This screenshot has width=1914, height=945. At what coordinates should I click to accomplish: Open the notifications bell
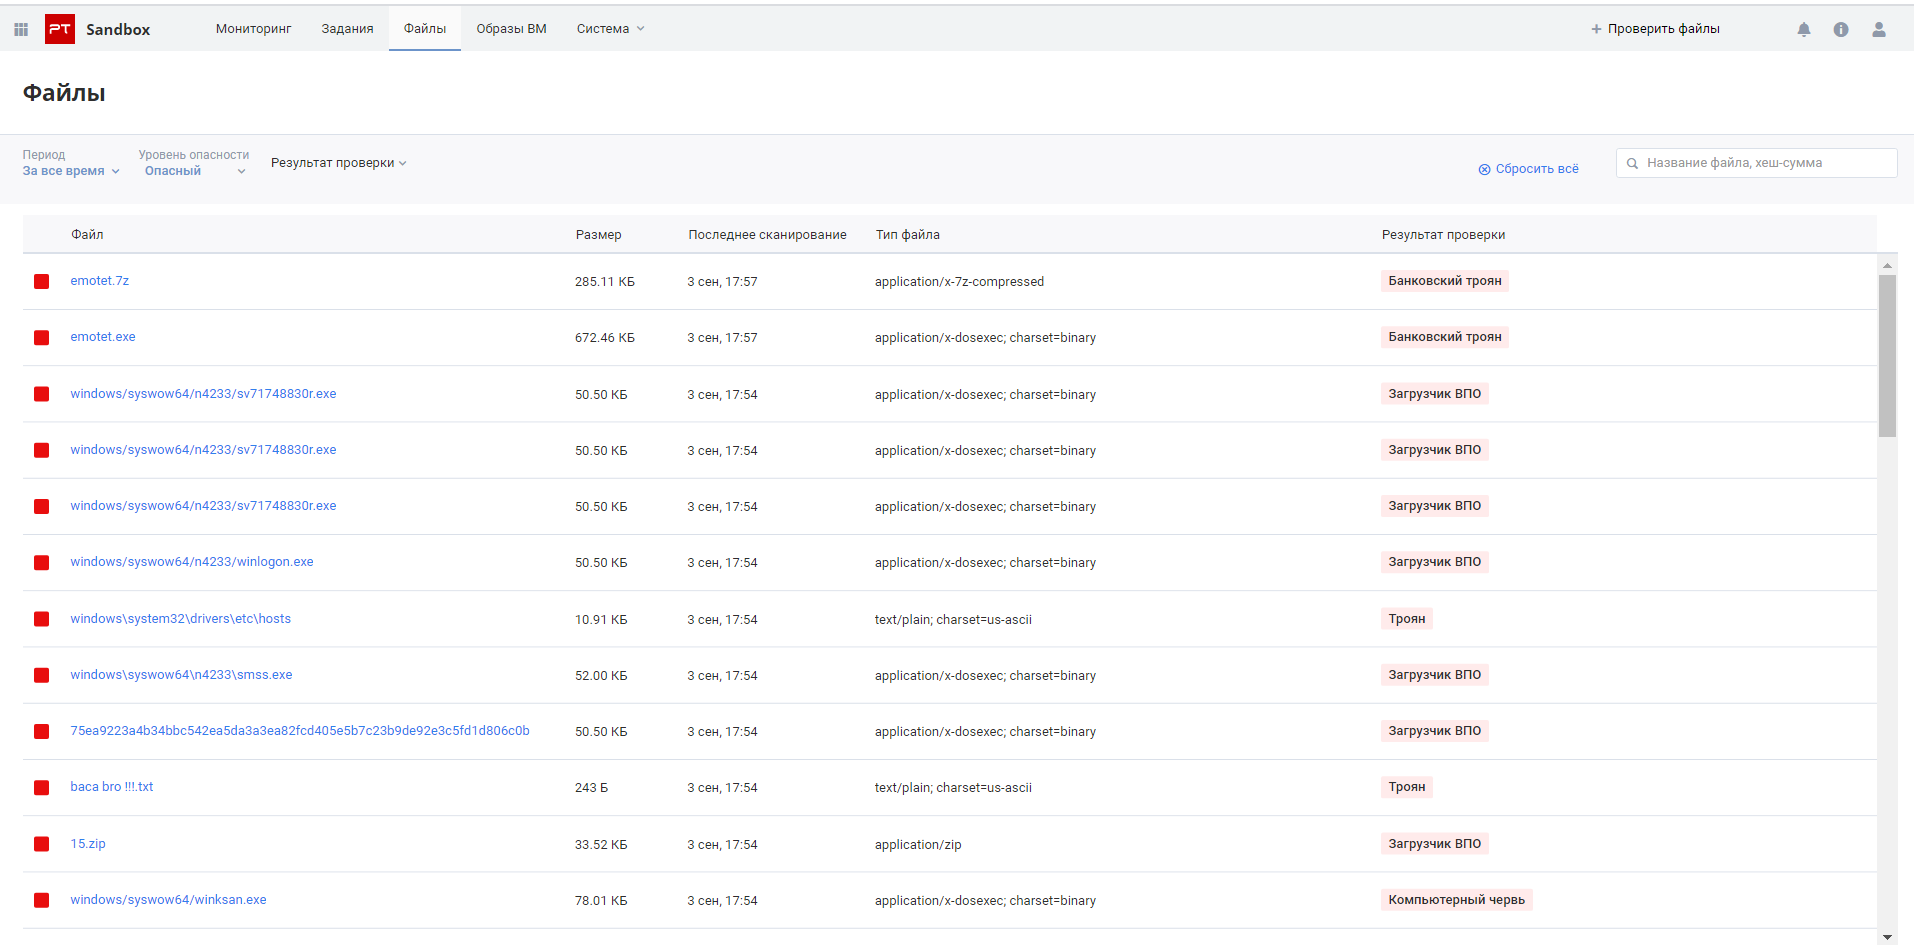(1804, 29)
